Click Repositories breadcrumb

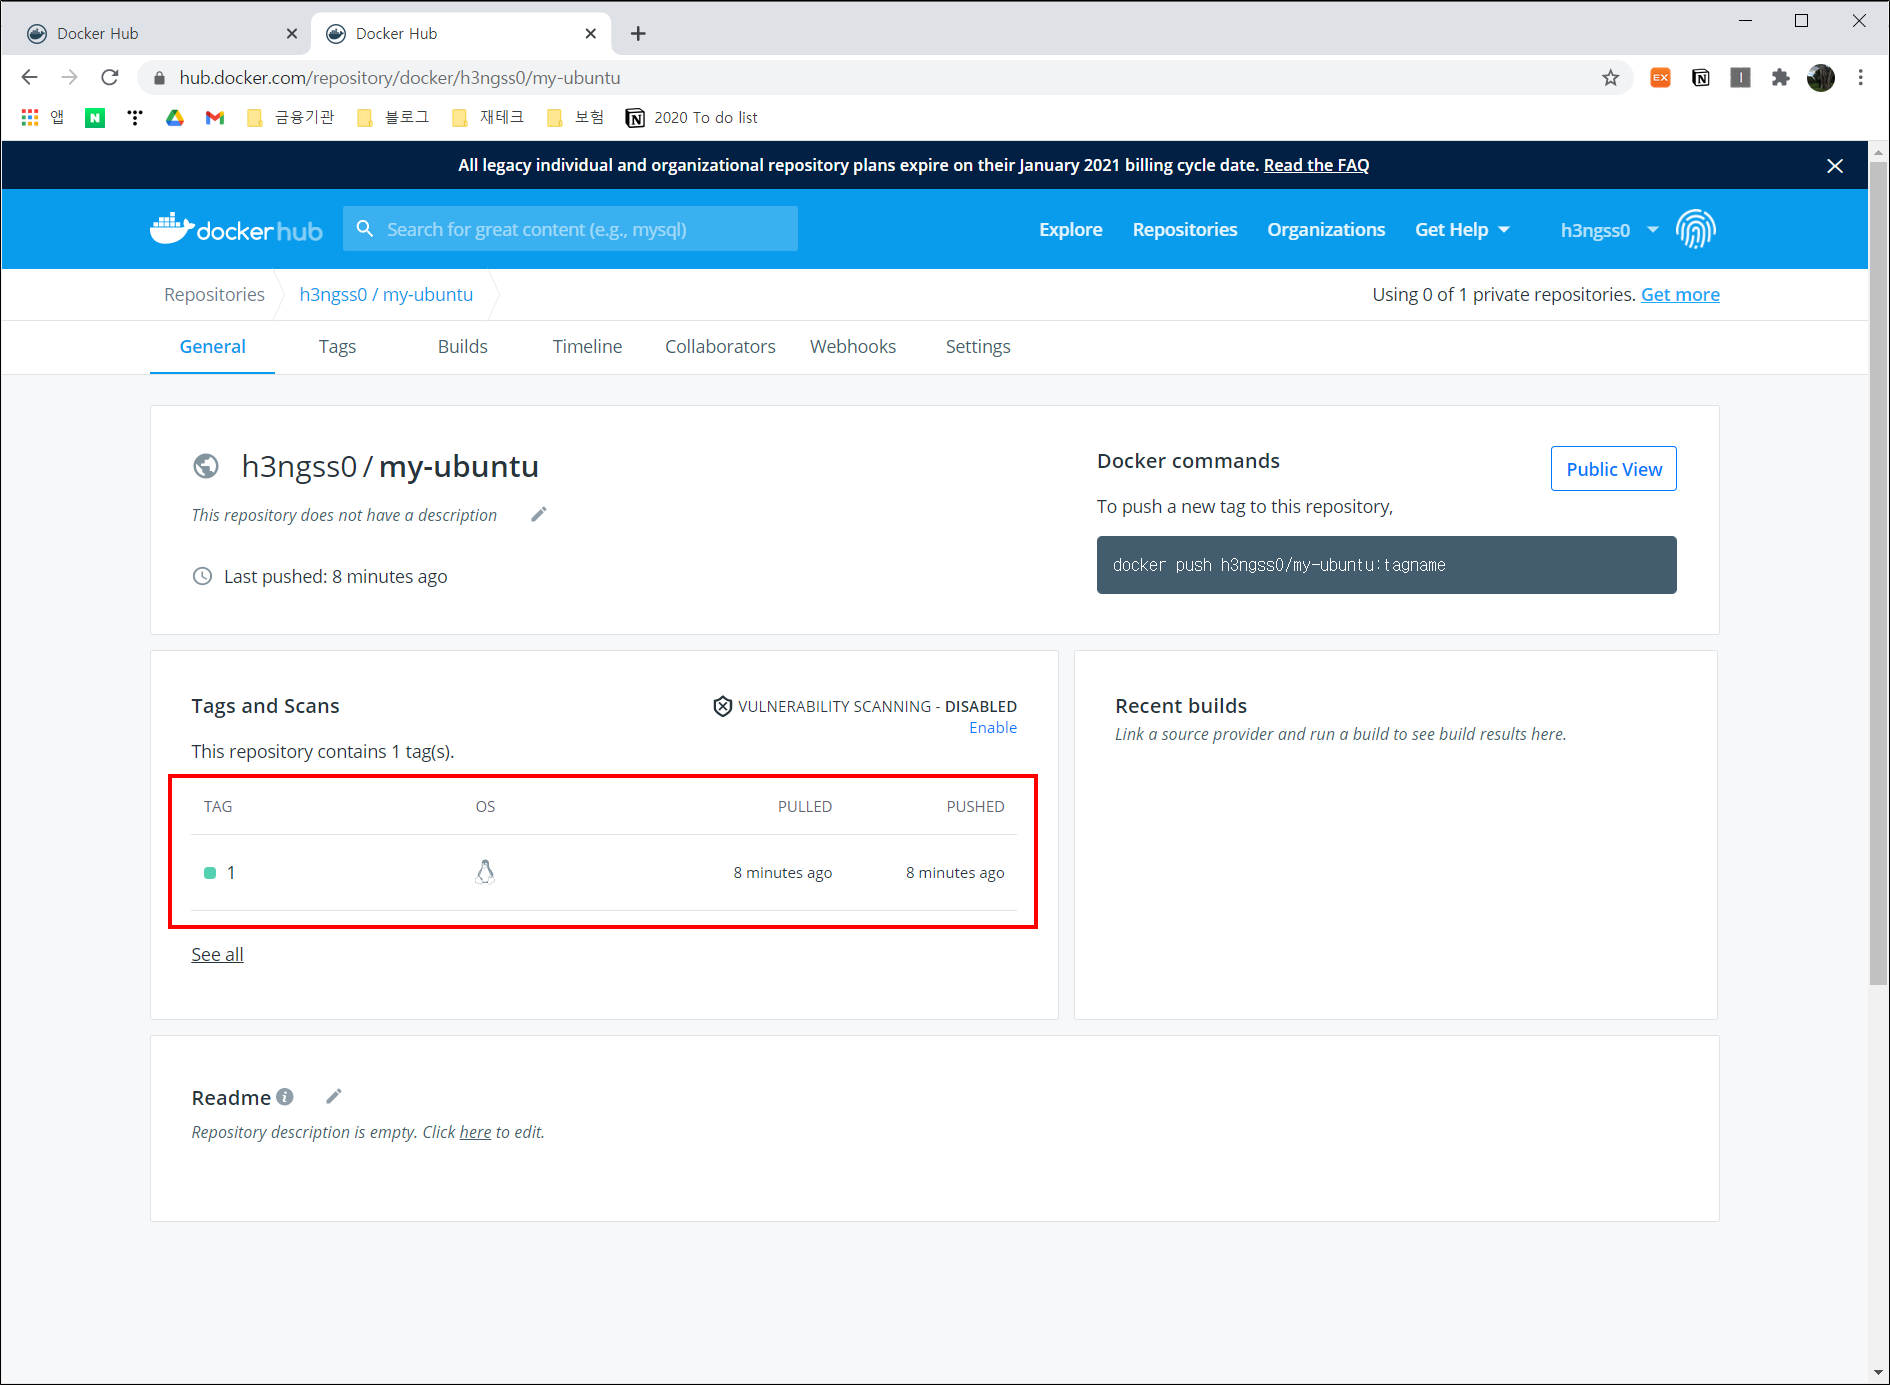214,295
